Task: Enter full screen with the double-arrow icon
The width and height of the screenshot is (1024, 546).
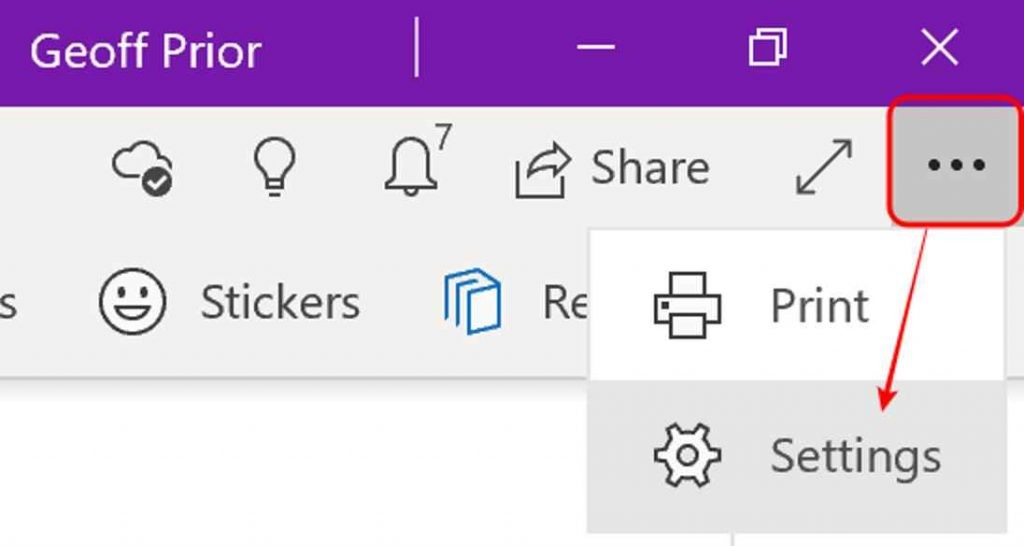Action: 824,167
